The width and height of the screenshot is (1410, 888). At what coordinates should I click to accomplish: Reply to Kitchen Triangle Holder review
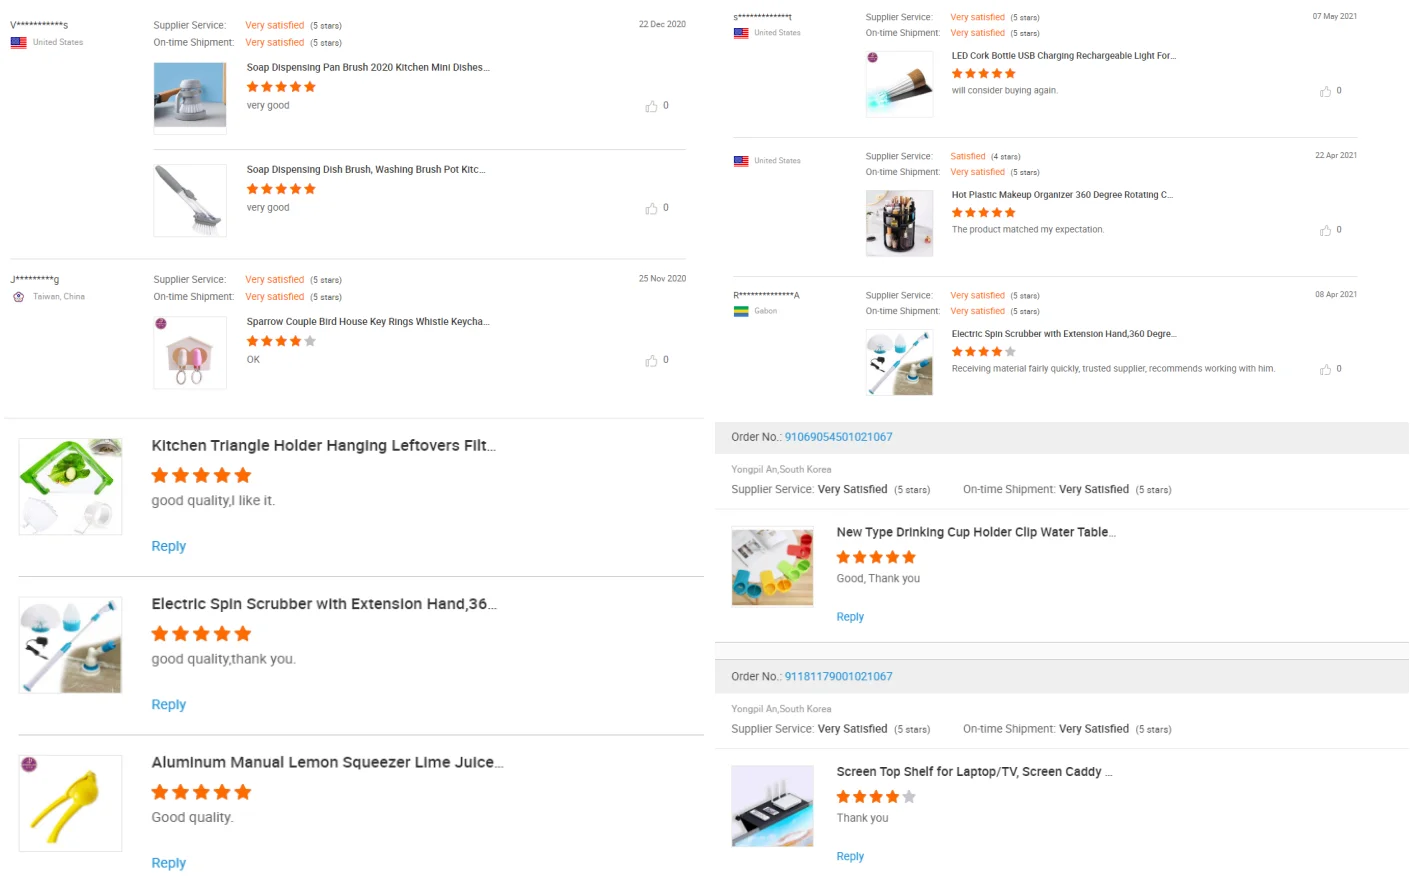click(x=168, y=546)
